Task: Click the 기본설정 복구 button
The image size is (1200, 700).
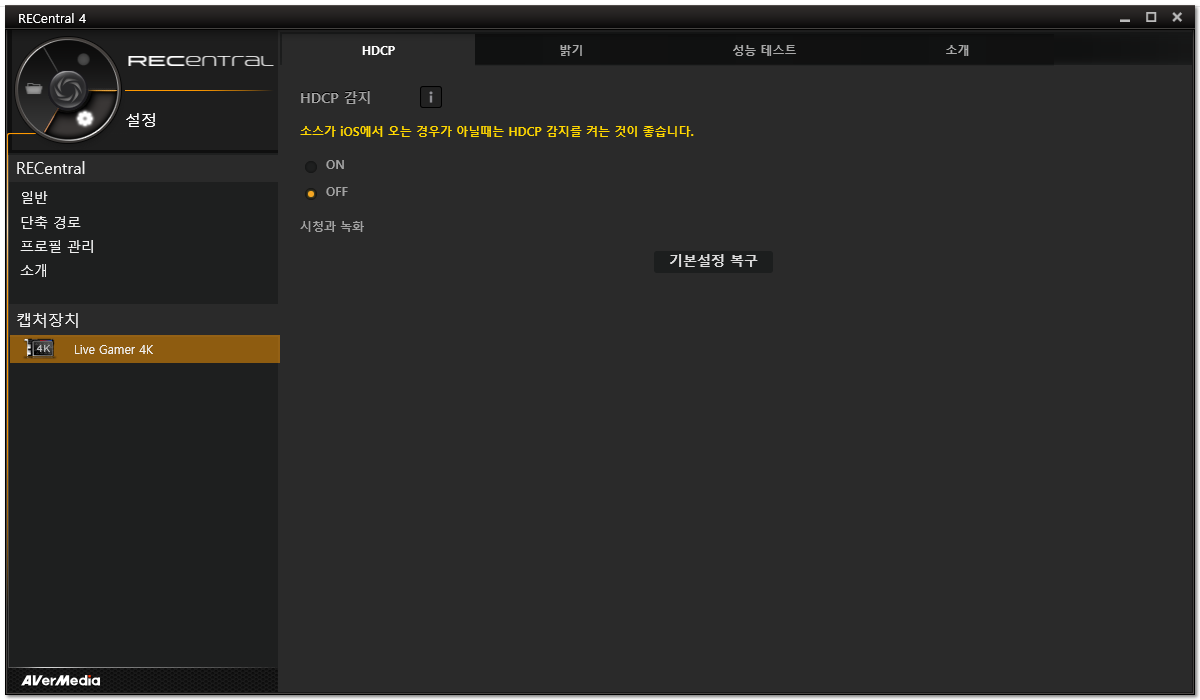Action: coord(713,261)
